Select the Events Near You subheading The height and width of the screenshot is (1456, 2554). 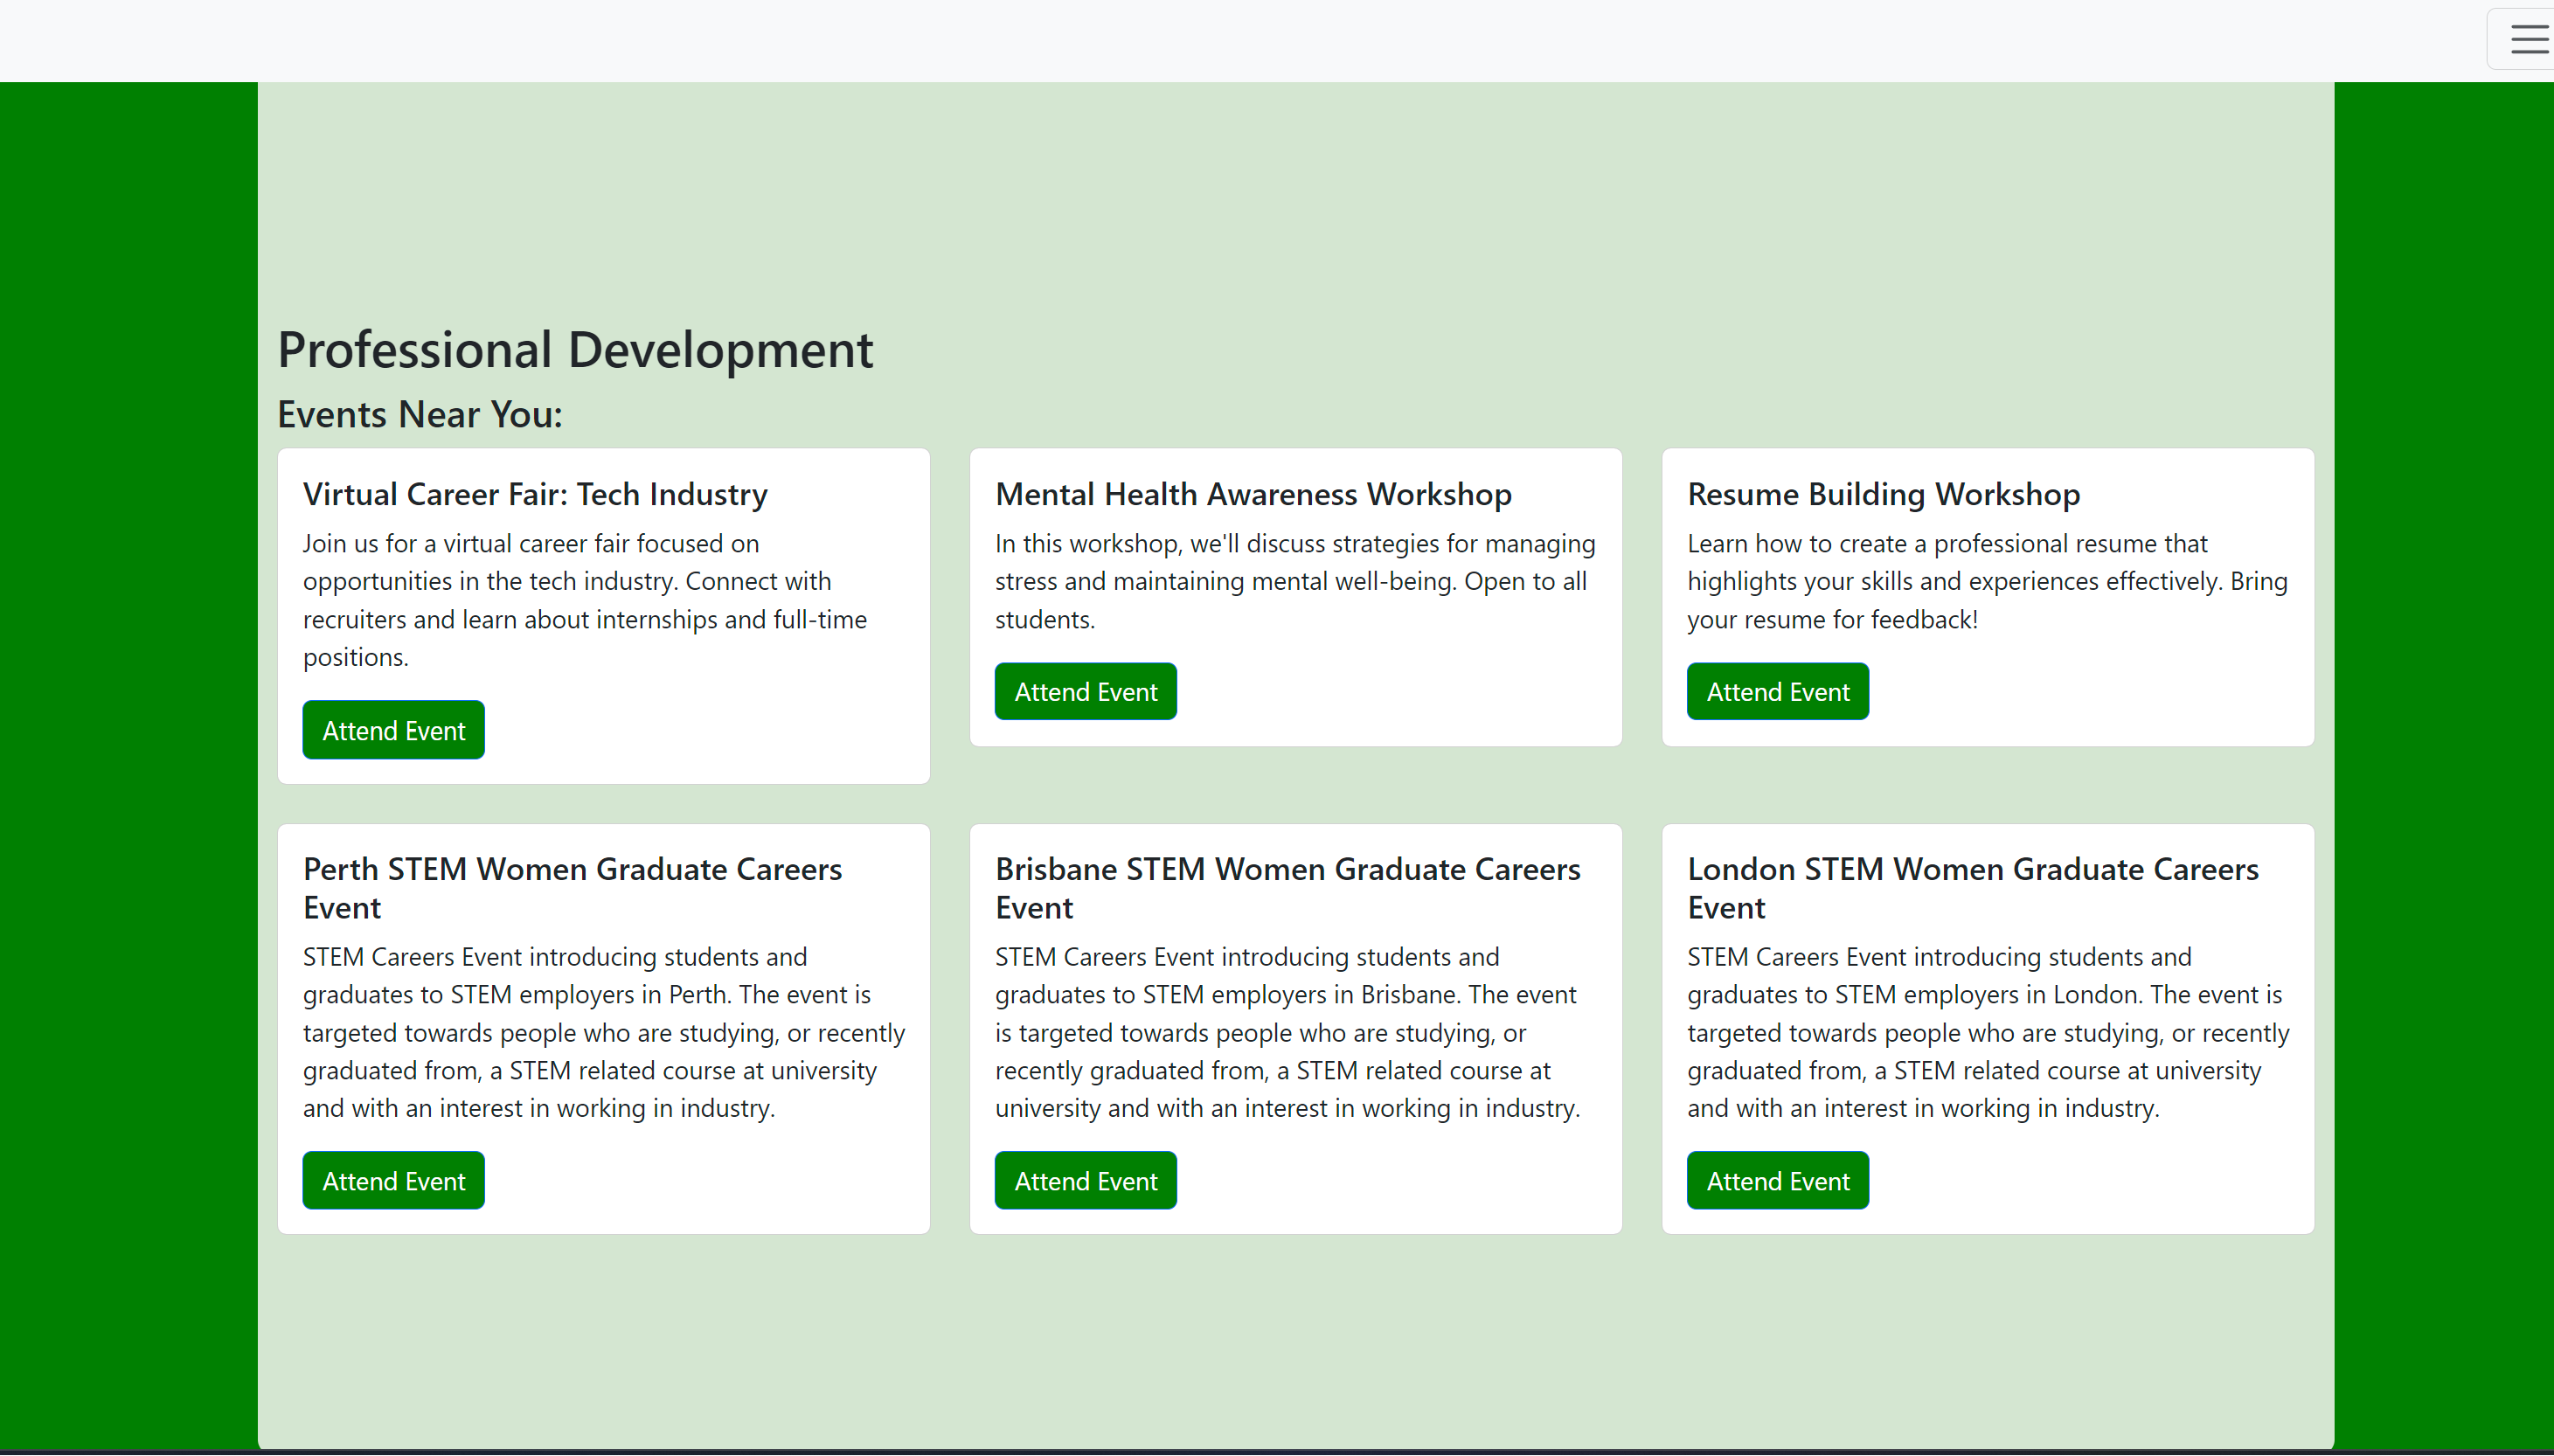[x=420, y=414]
